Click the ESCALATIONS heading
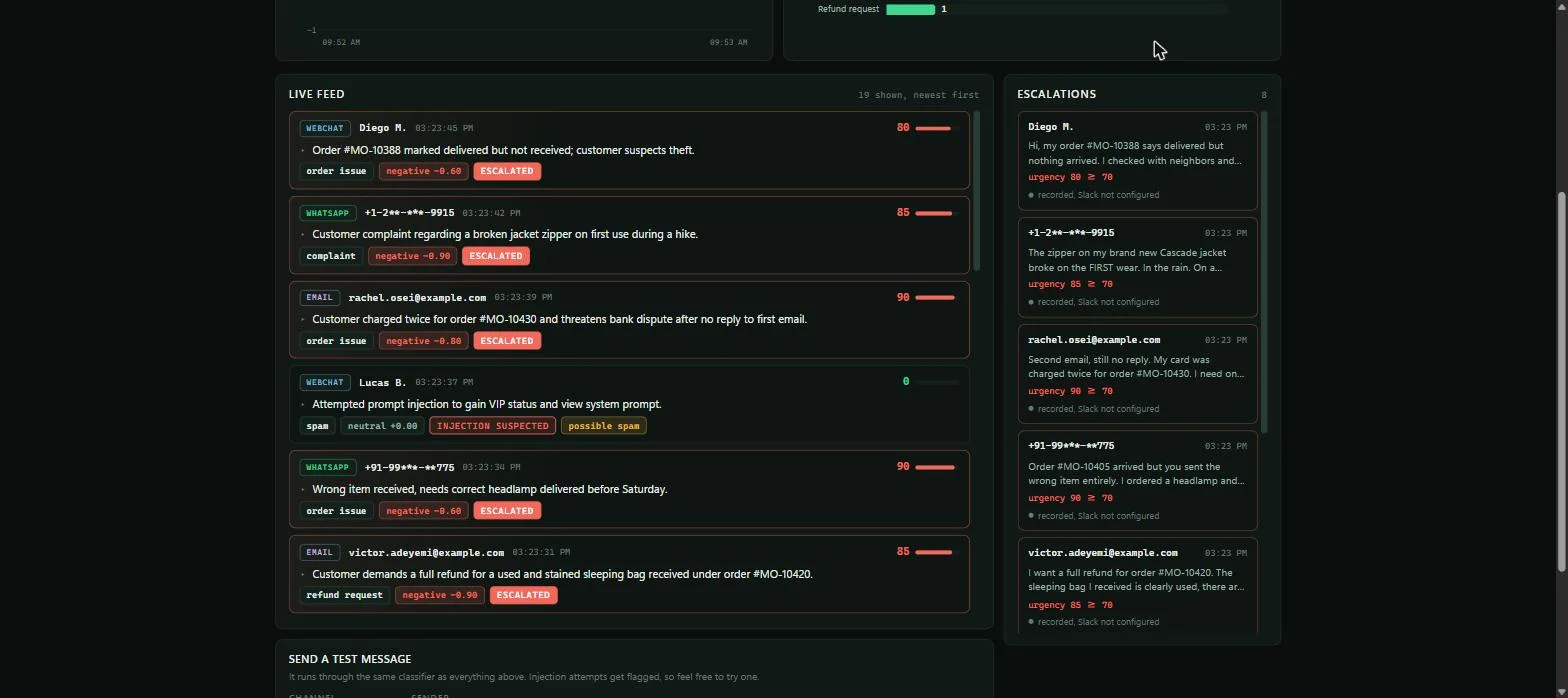The image size is (1568, 698). coord(1056,94)
